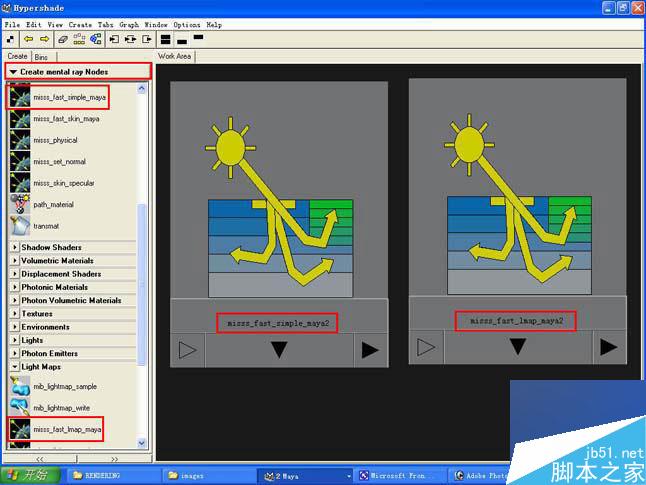
Task: Expand the Photon Volumetric Materials section
Action: [x=15, y=300]
